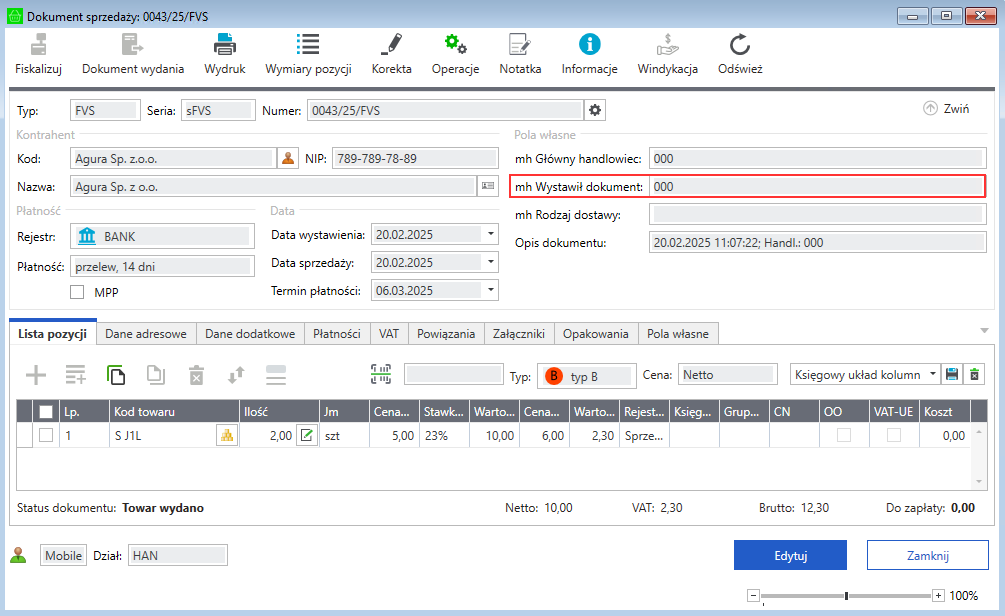Expand the Data wystawienia date dropdown

pos(491,235)
